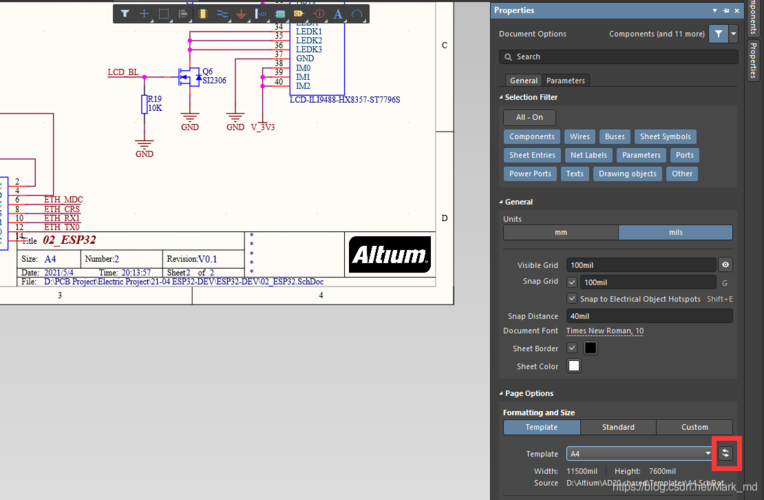The height and width of the screenshot is (500, 764).
Task: Toggle the Components selection filter
Action: 532,136
